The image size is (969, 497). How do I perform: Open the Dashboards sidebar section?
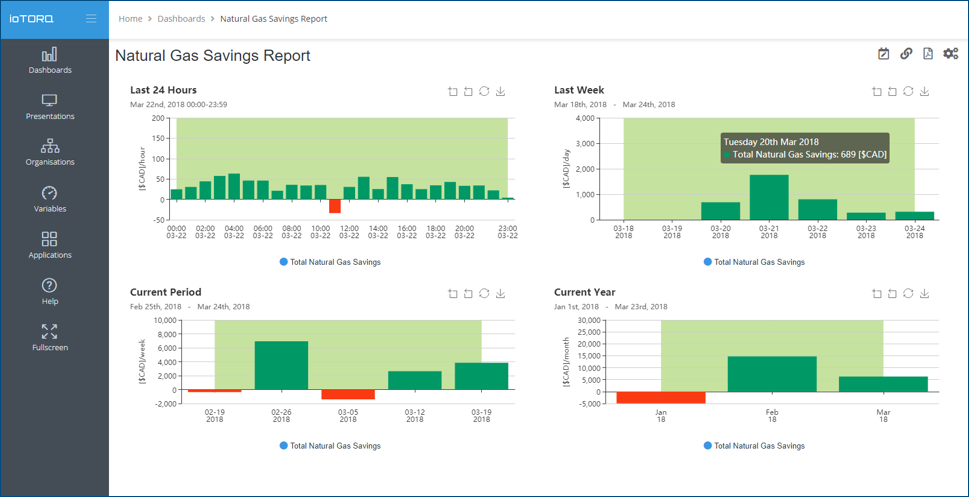tap(50, 61)
